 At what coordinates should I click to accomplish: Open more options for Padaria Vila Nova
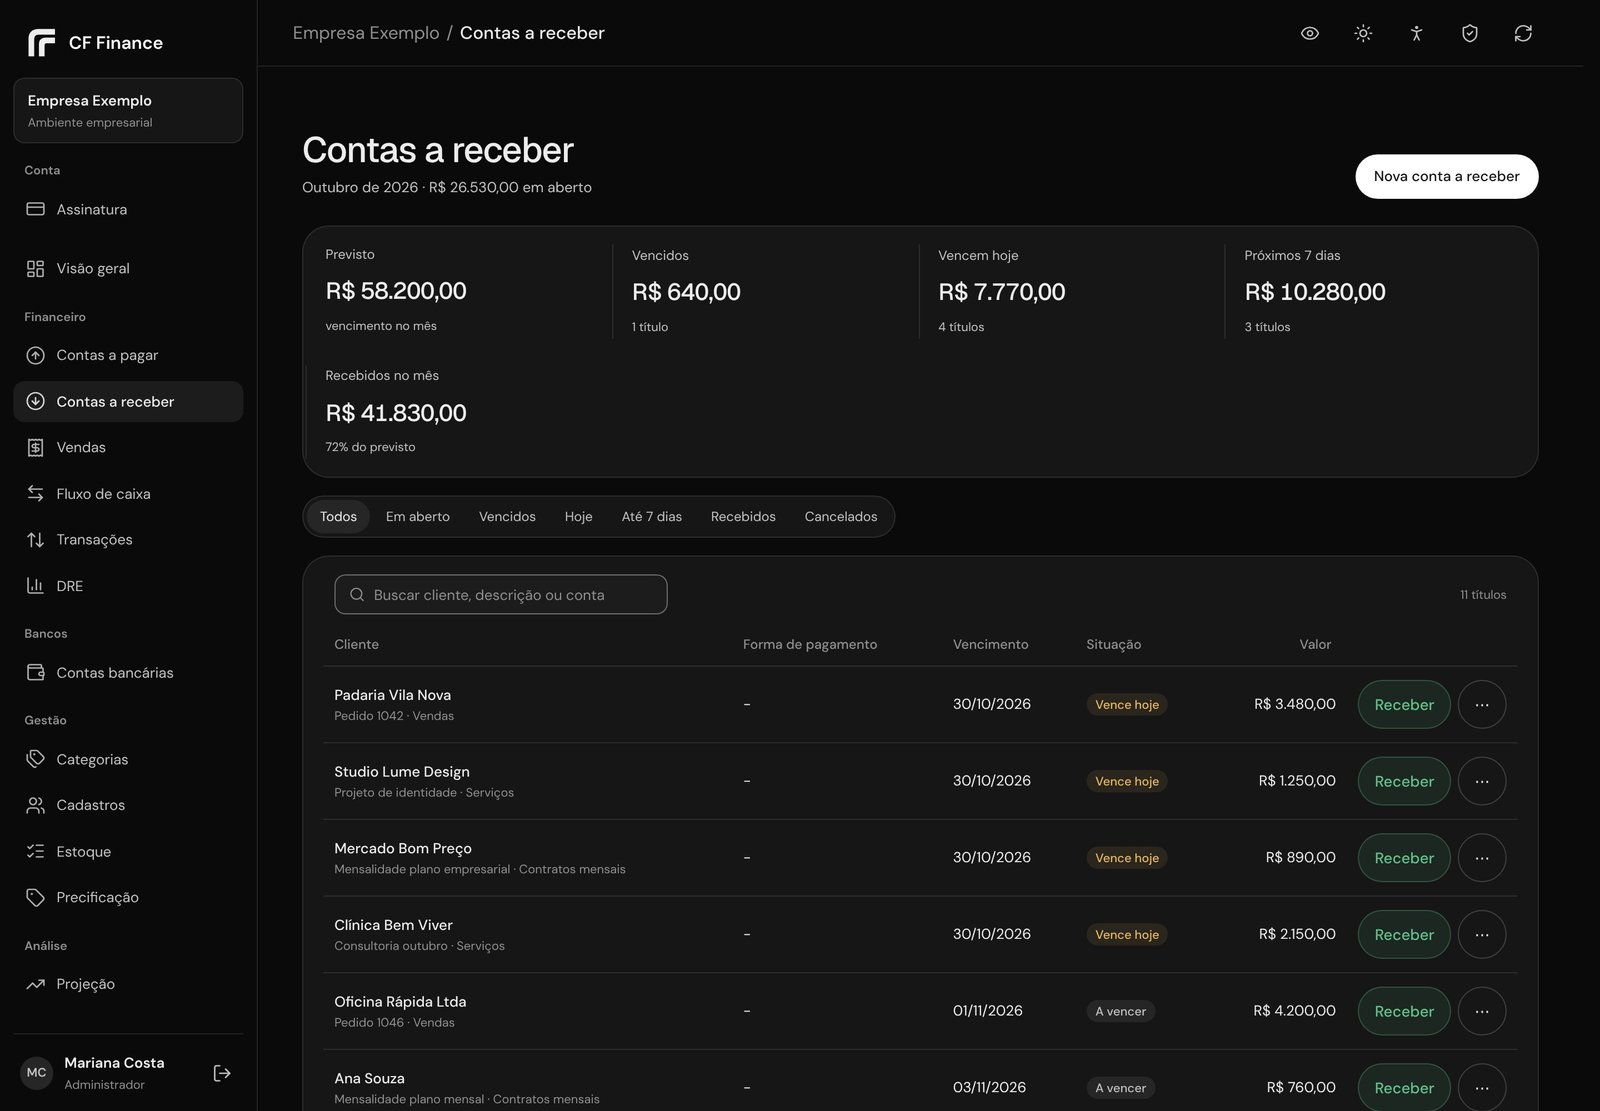(x=1482, y=705)
